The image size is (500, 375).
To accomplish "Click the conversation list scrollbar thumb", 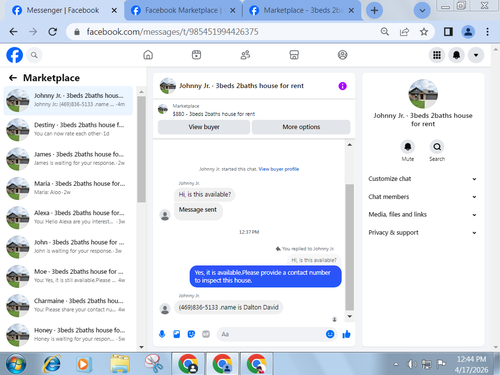I will coord(141,149).
